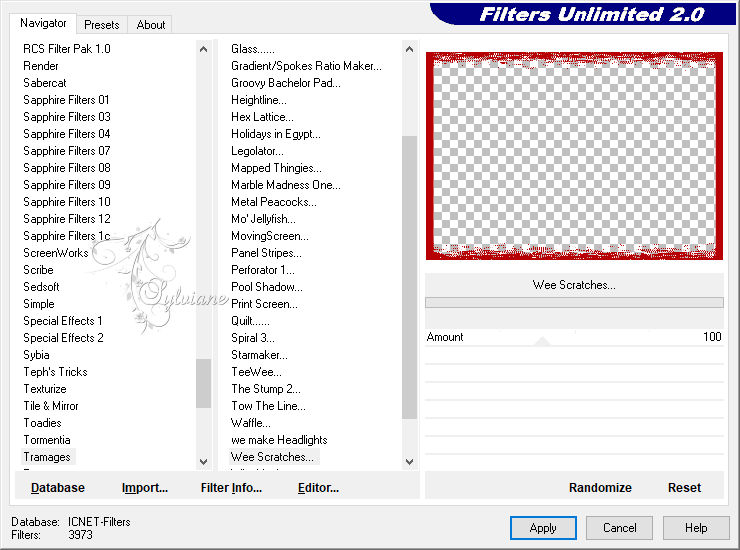Click Import... button
Viewport: 740px width, 550px height.
point(144,488)
